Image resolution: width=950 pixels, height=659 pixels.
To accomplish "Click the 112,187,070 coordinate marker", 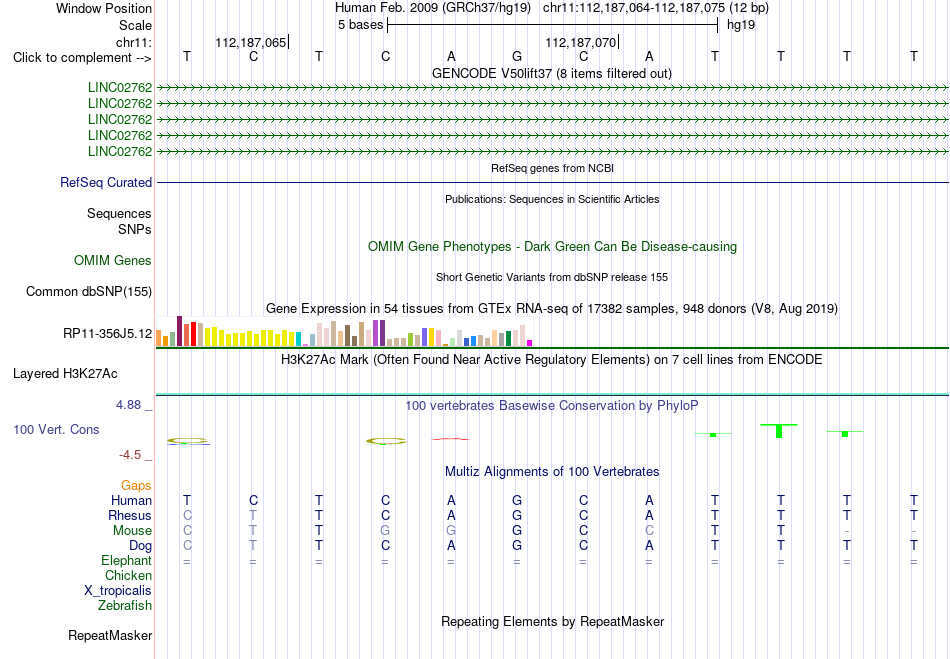I will (x=580, y=42).
